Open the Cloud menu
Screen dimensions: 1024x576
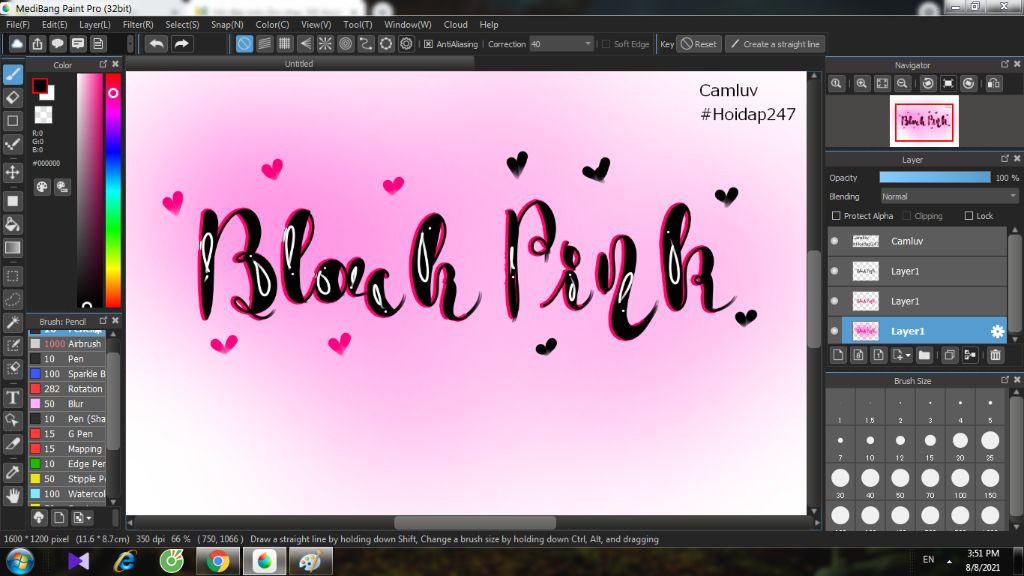click(x=455, y=24)
